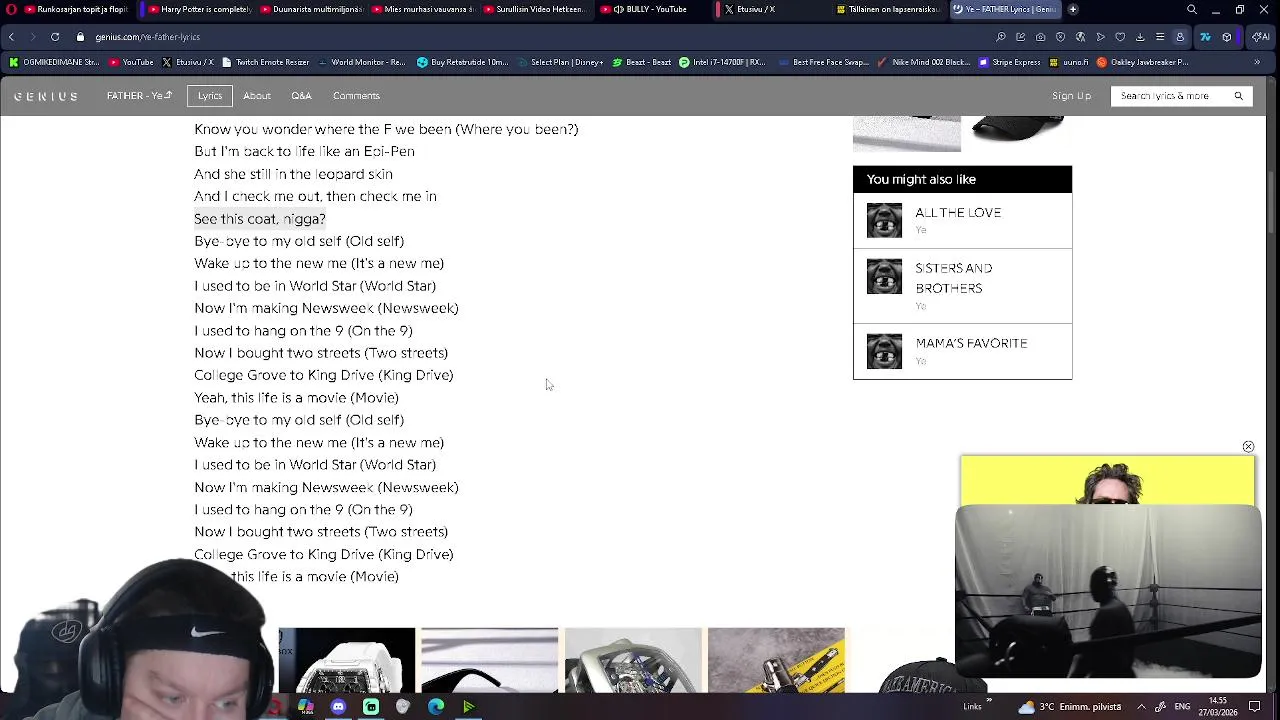Viewport: 1280px width, 720px height.
Task: Switch to the Q&A tab
Action: [x=301, y=96]
